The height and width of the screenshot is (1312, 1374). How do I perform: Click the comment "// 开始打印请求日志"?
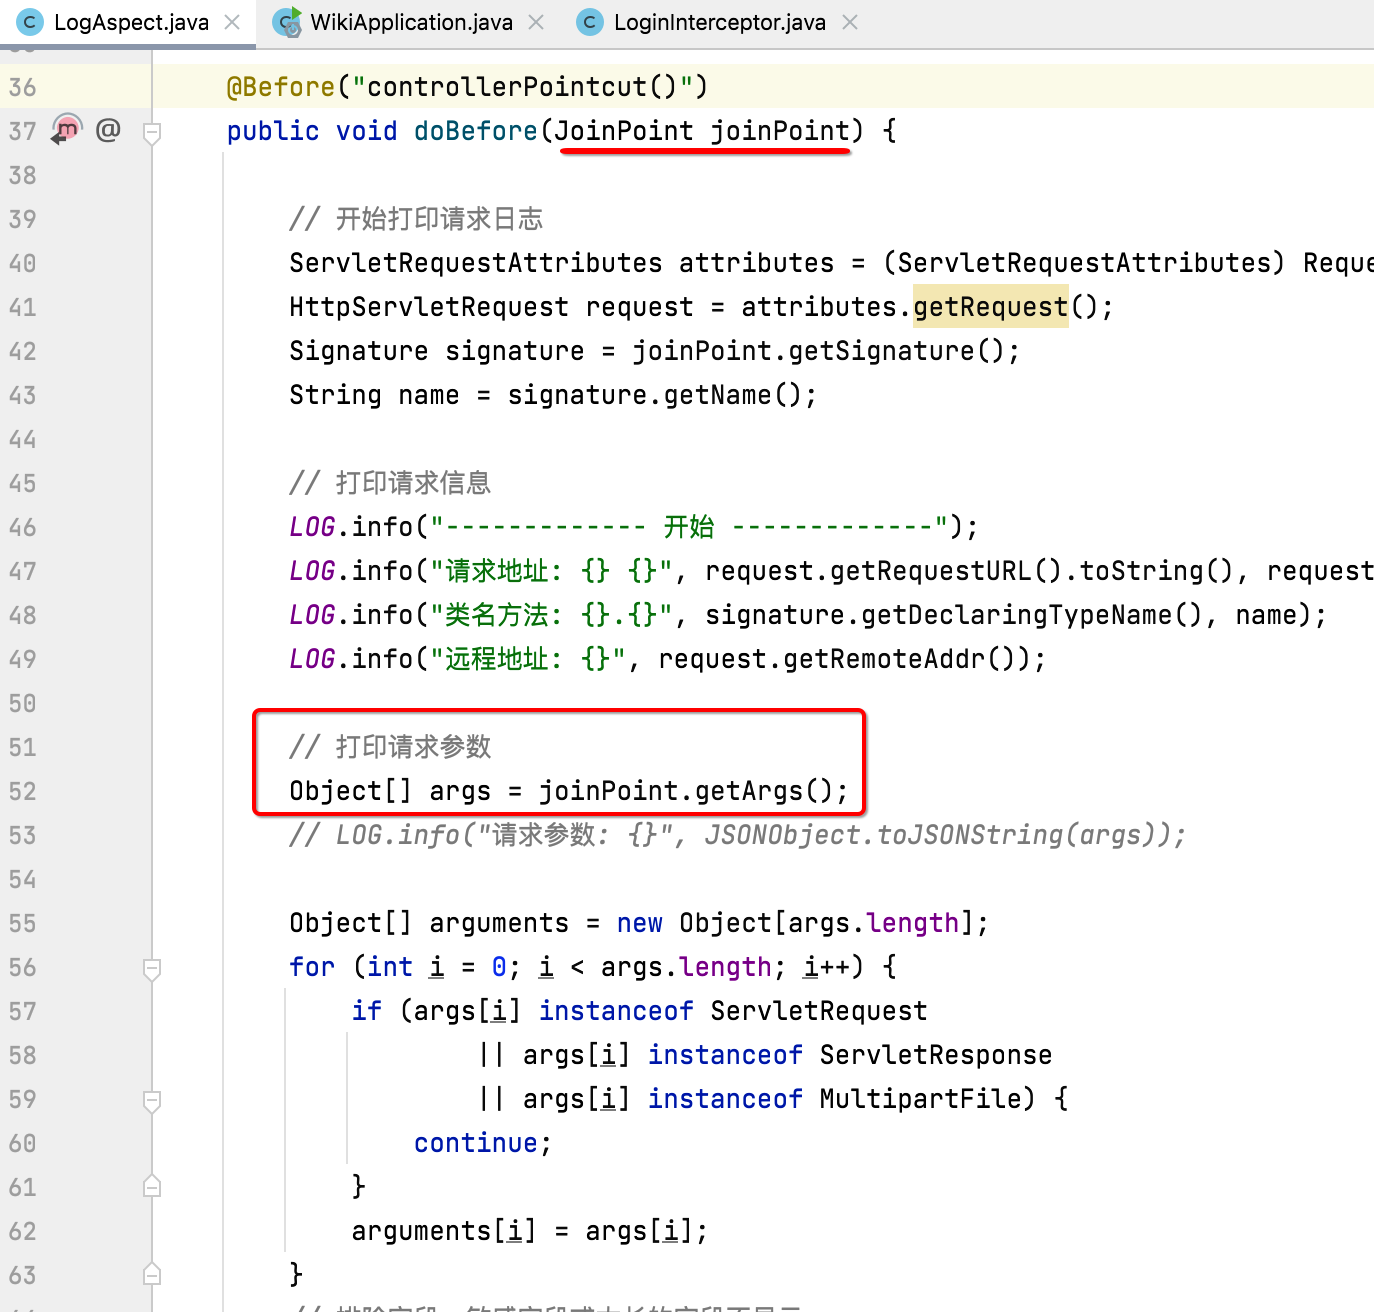point(416,219)
